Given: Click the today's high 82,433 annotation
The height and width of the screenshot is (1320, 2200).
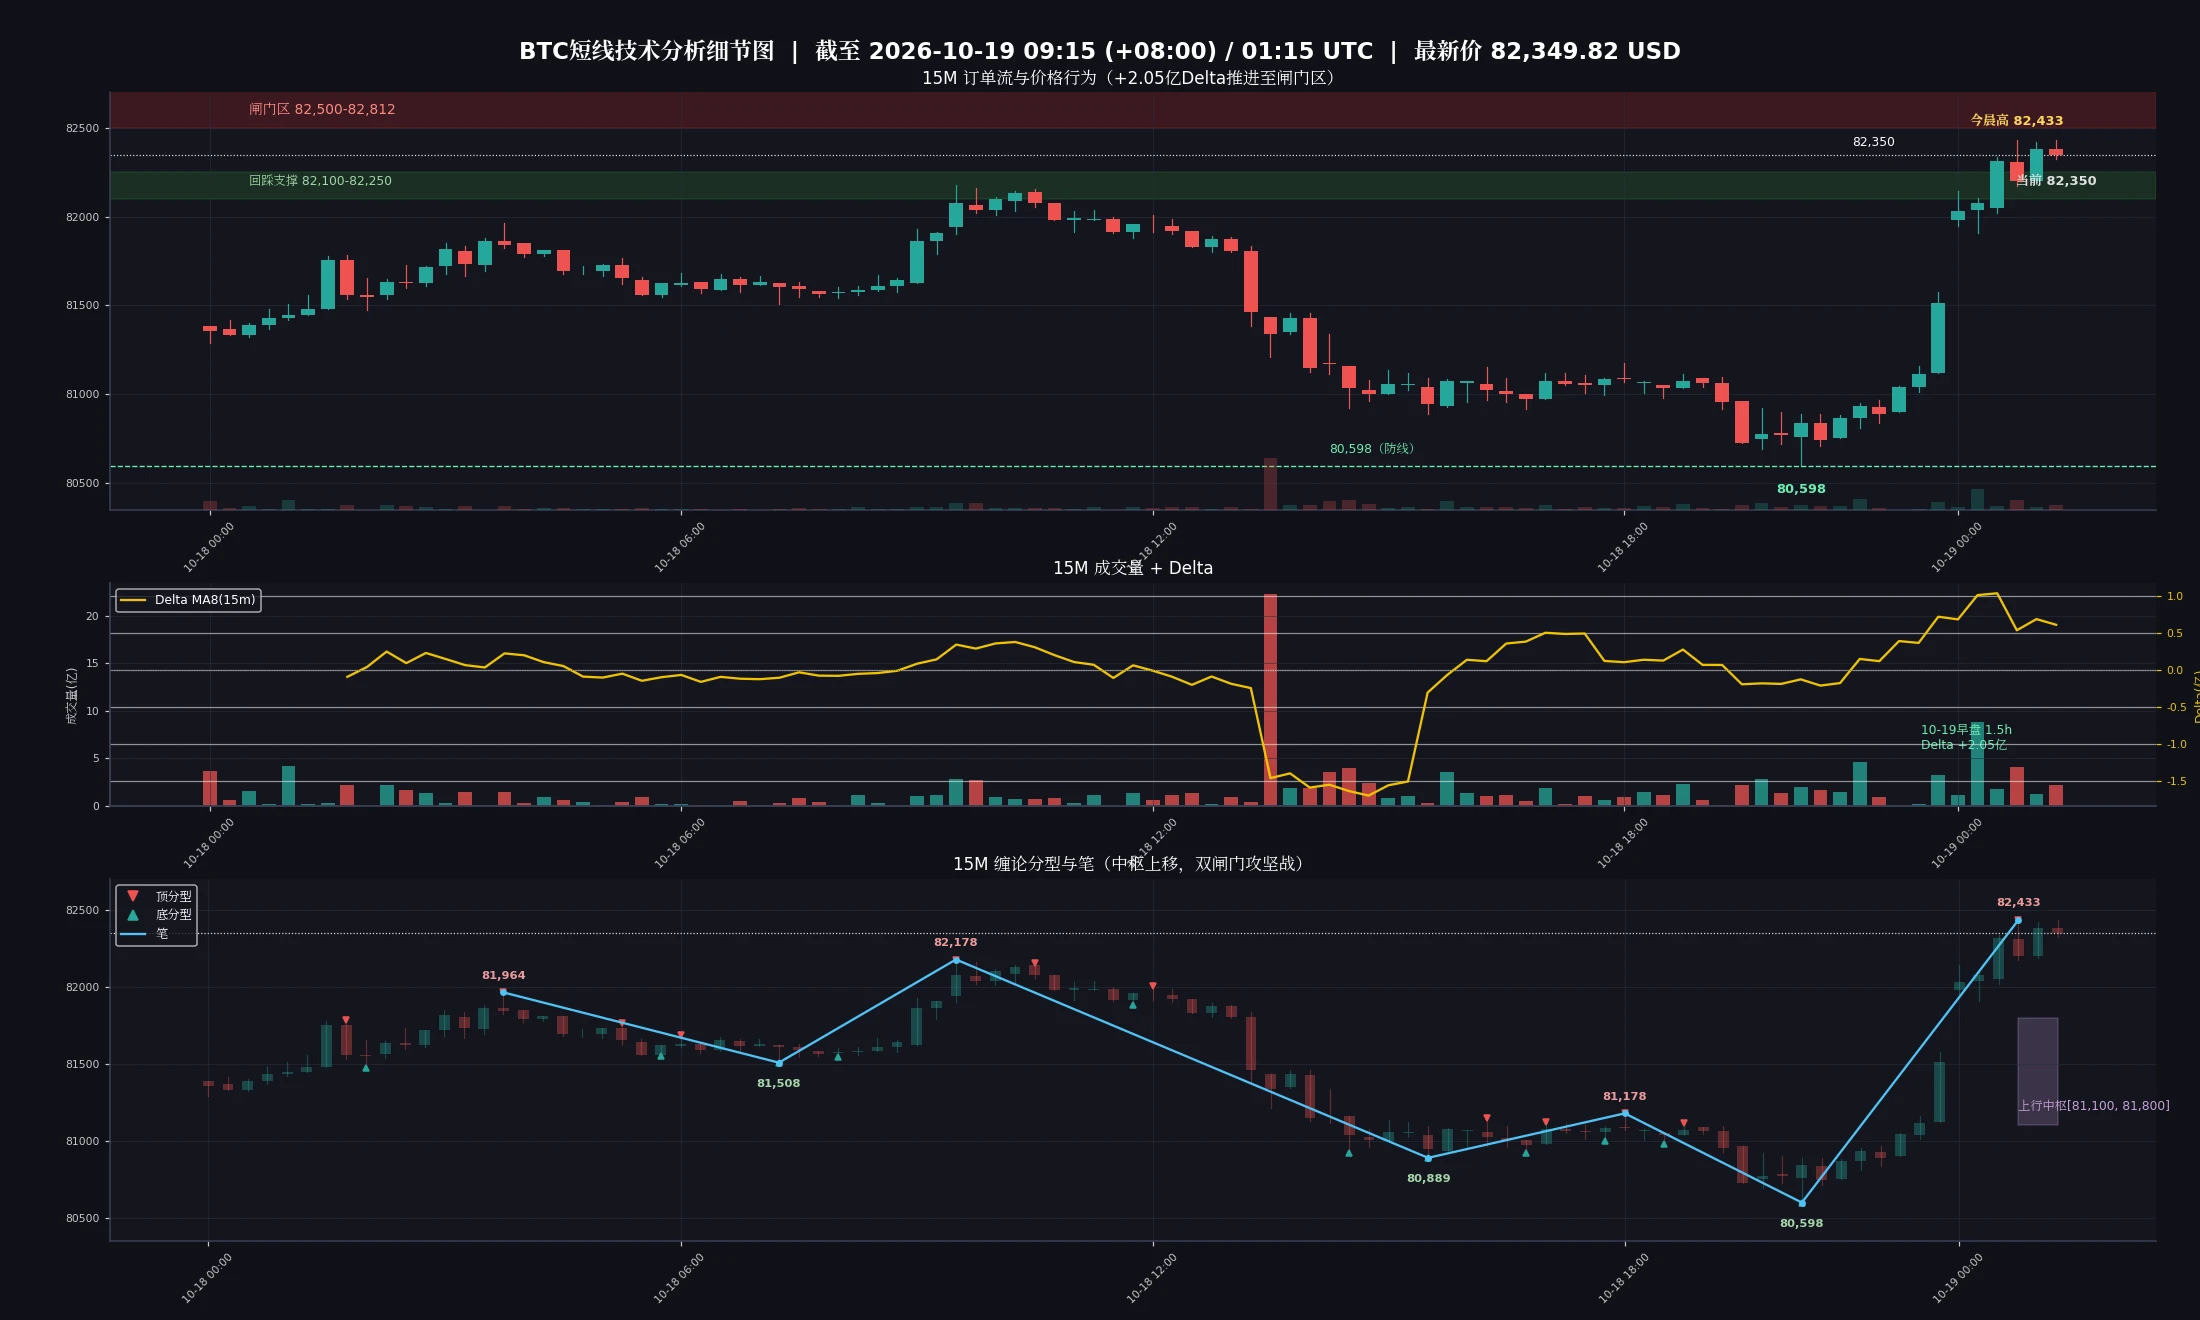Looking at the screenshot, I should pyautogui.click(x=2017, y=120).
